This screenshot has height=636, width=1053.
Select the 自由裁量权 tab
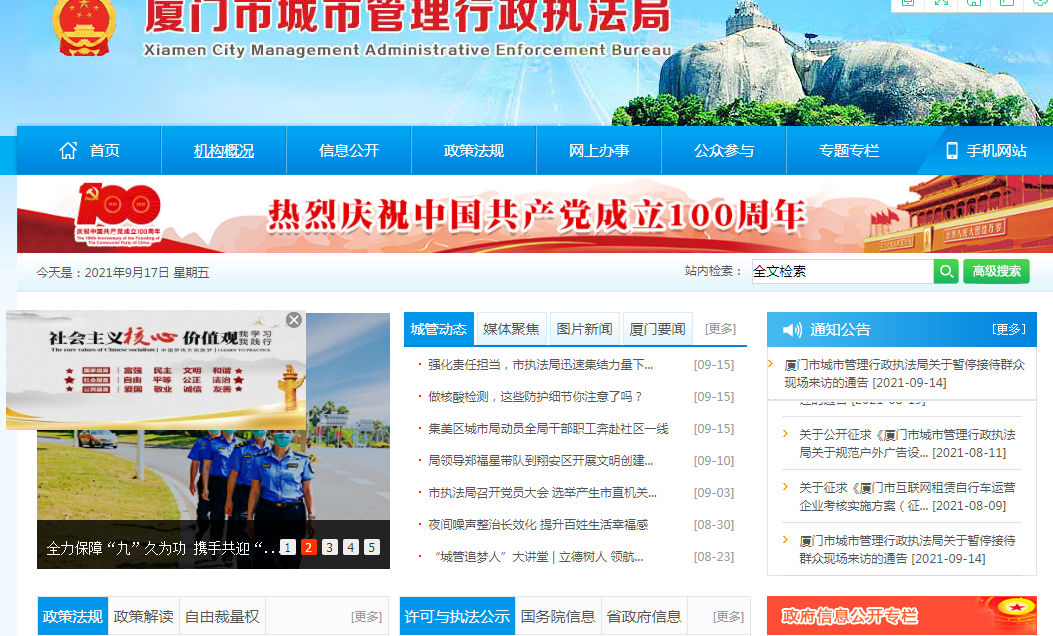point(222,616)
